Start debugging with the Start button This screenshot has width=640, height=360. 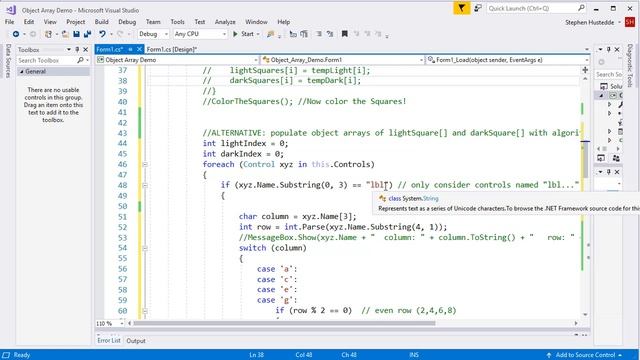[x=243, y=34]
